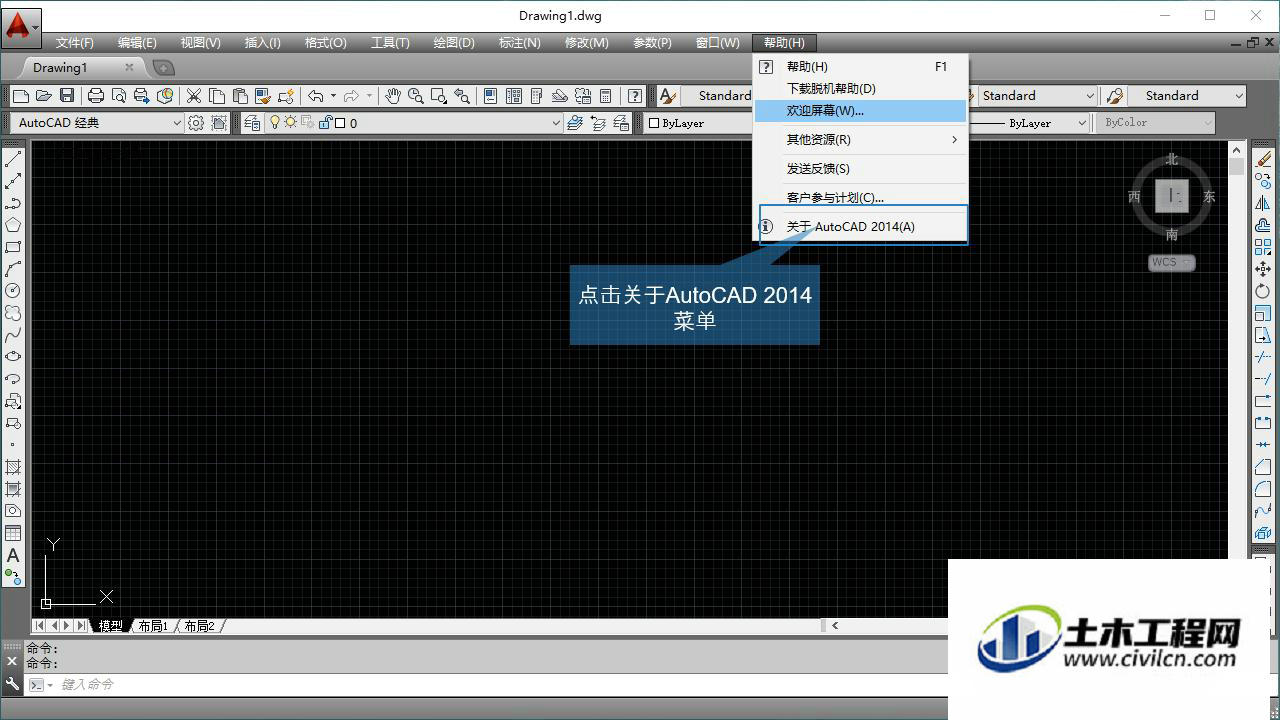Open the 文件(F) menu

75,43
